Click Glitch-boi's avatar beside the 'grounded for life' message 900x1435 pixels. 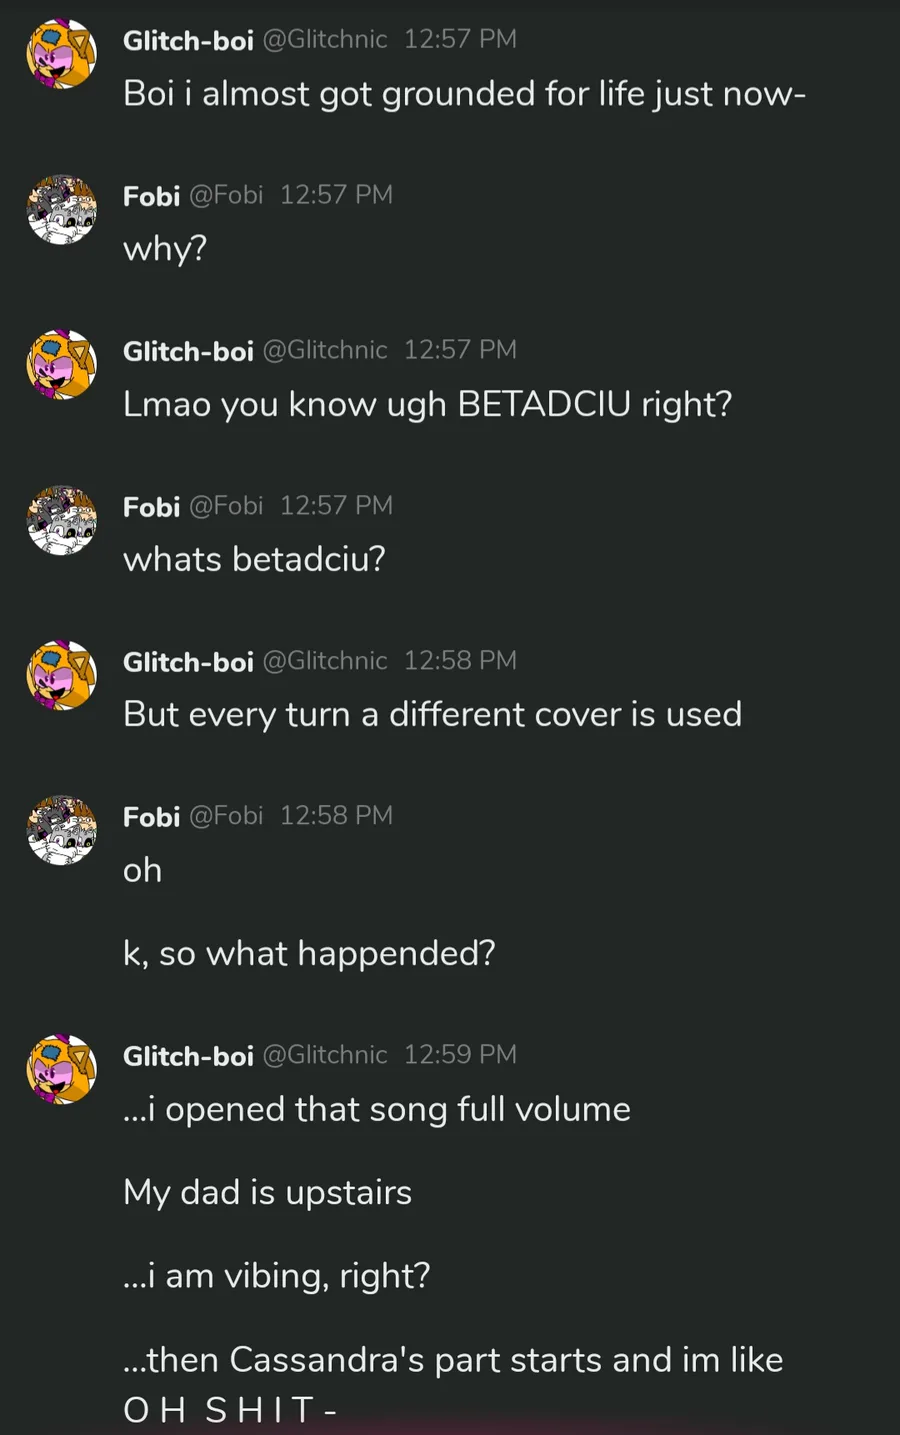[61, 54]
